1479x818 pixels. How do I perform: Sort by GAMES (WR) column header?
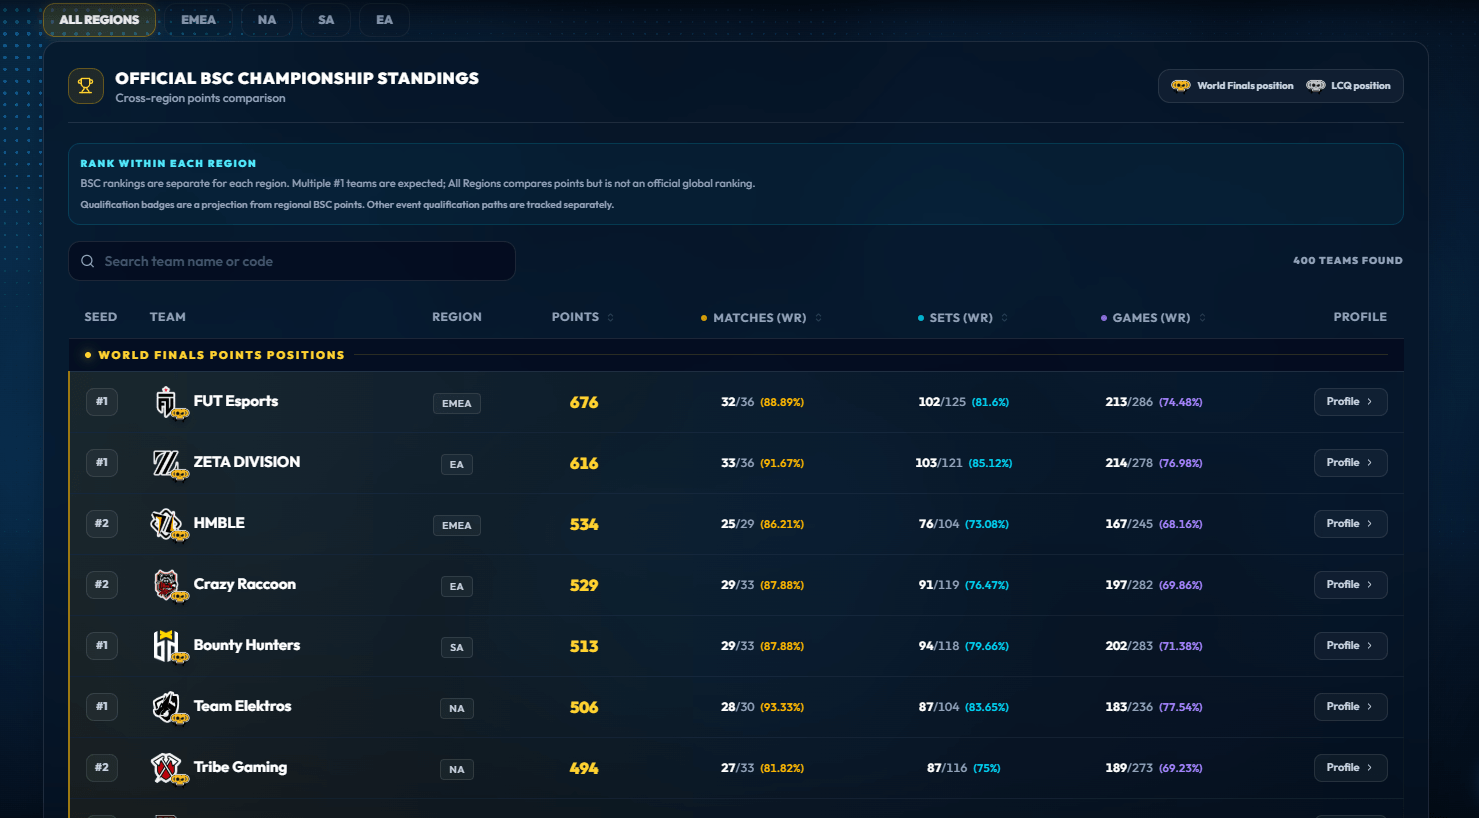1153,318
